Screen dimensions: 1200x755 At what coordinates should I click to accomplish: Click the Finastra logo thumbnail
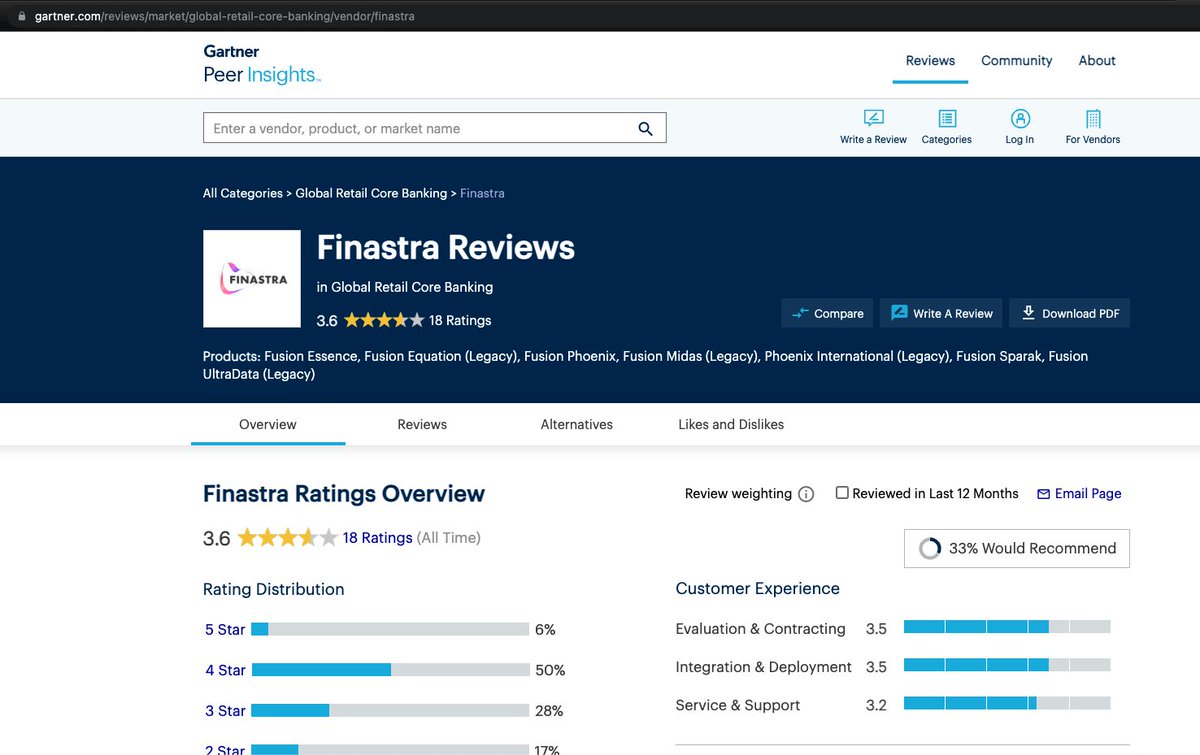point(252,279)
